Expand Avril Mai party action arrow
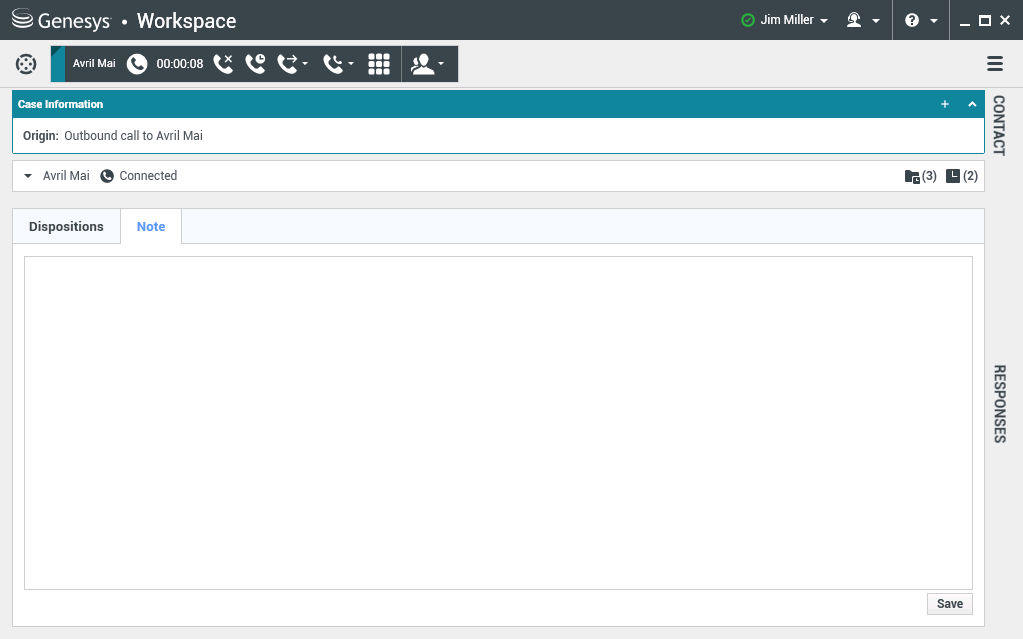Screen dimensions: 1023x639 coord(28,176)
